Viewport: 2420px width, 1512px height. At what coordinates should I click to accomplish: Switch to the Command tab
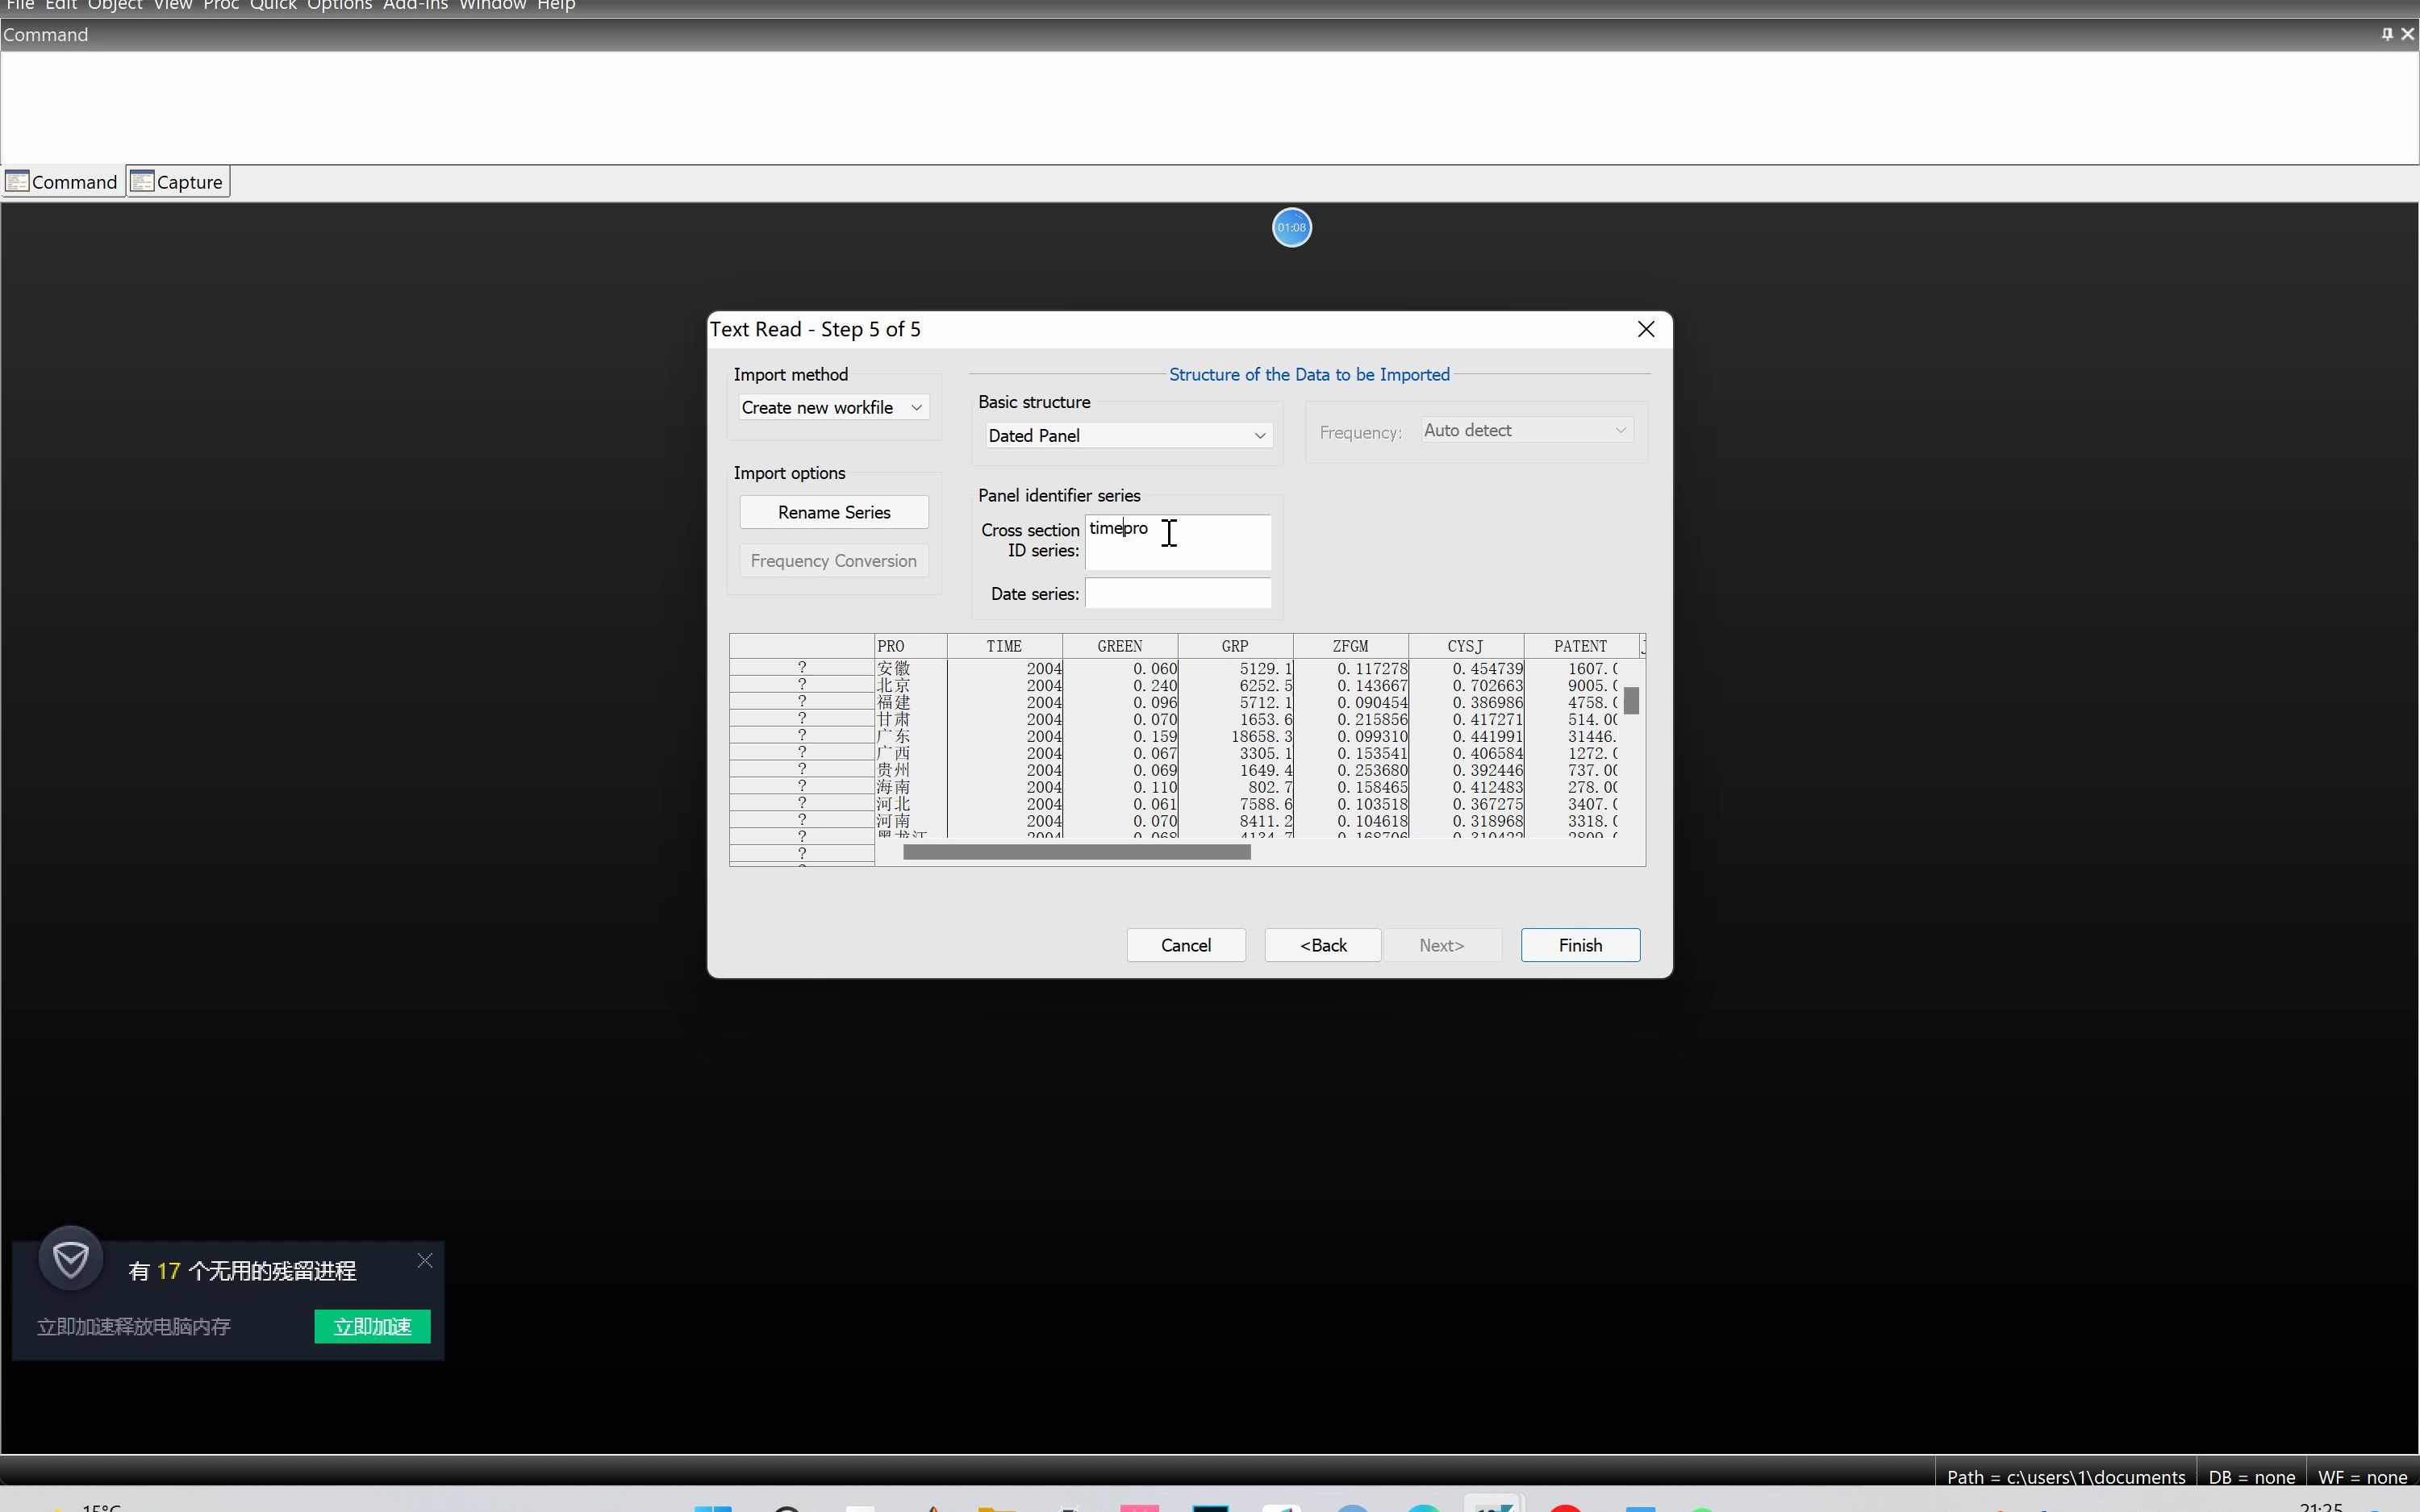point(63,182)
